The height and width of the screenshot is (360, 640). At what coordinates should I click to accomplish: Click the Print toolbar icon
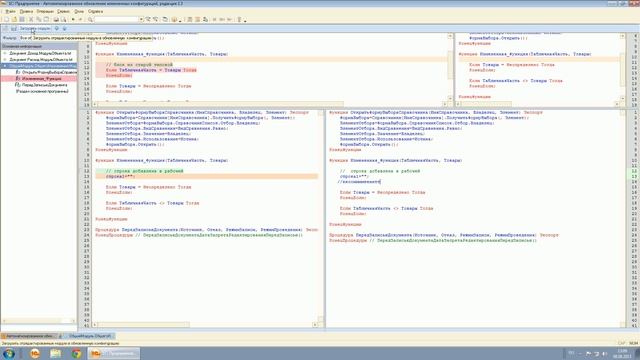pyautogui.click(x=56, y=19)
